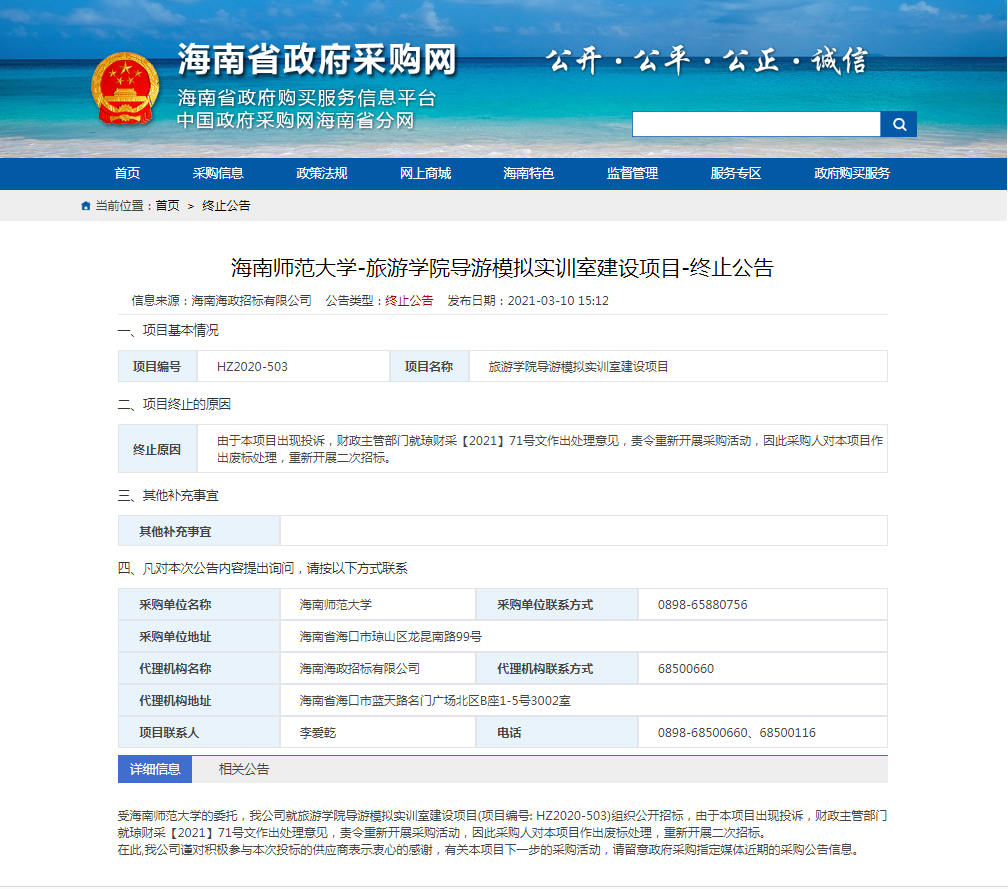Click the 项目名称 label cell
The width and height of the screenshot is (1008, 889).
pos(429,367)
